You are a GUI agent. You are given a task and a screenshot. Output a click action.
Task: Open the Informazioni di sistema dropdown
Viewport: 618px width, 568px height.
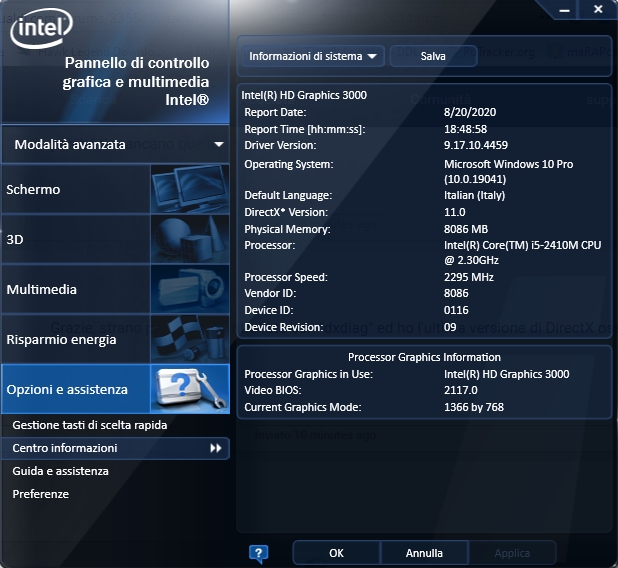pos(313,56)
